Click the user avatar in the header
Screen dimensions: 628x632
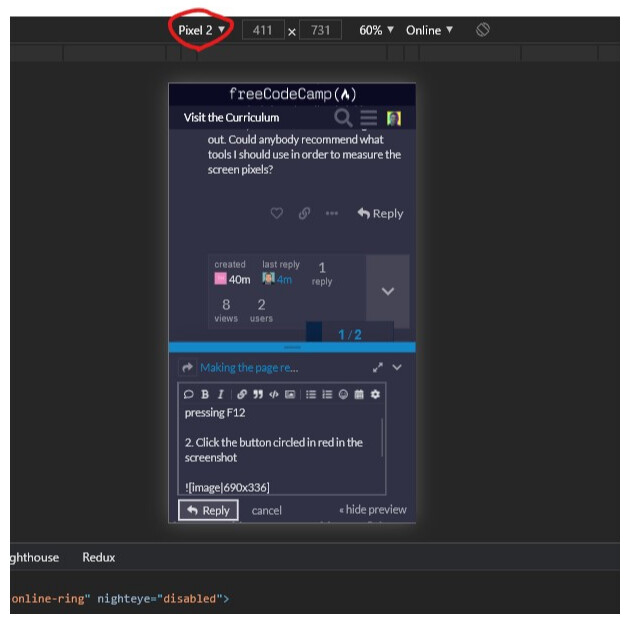(x=394, y=118)
